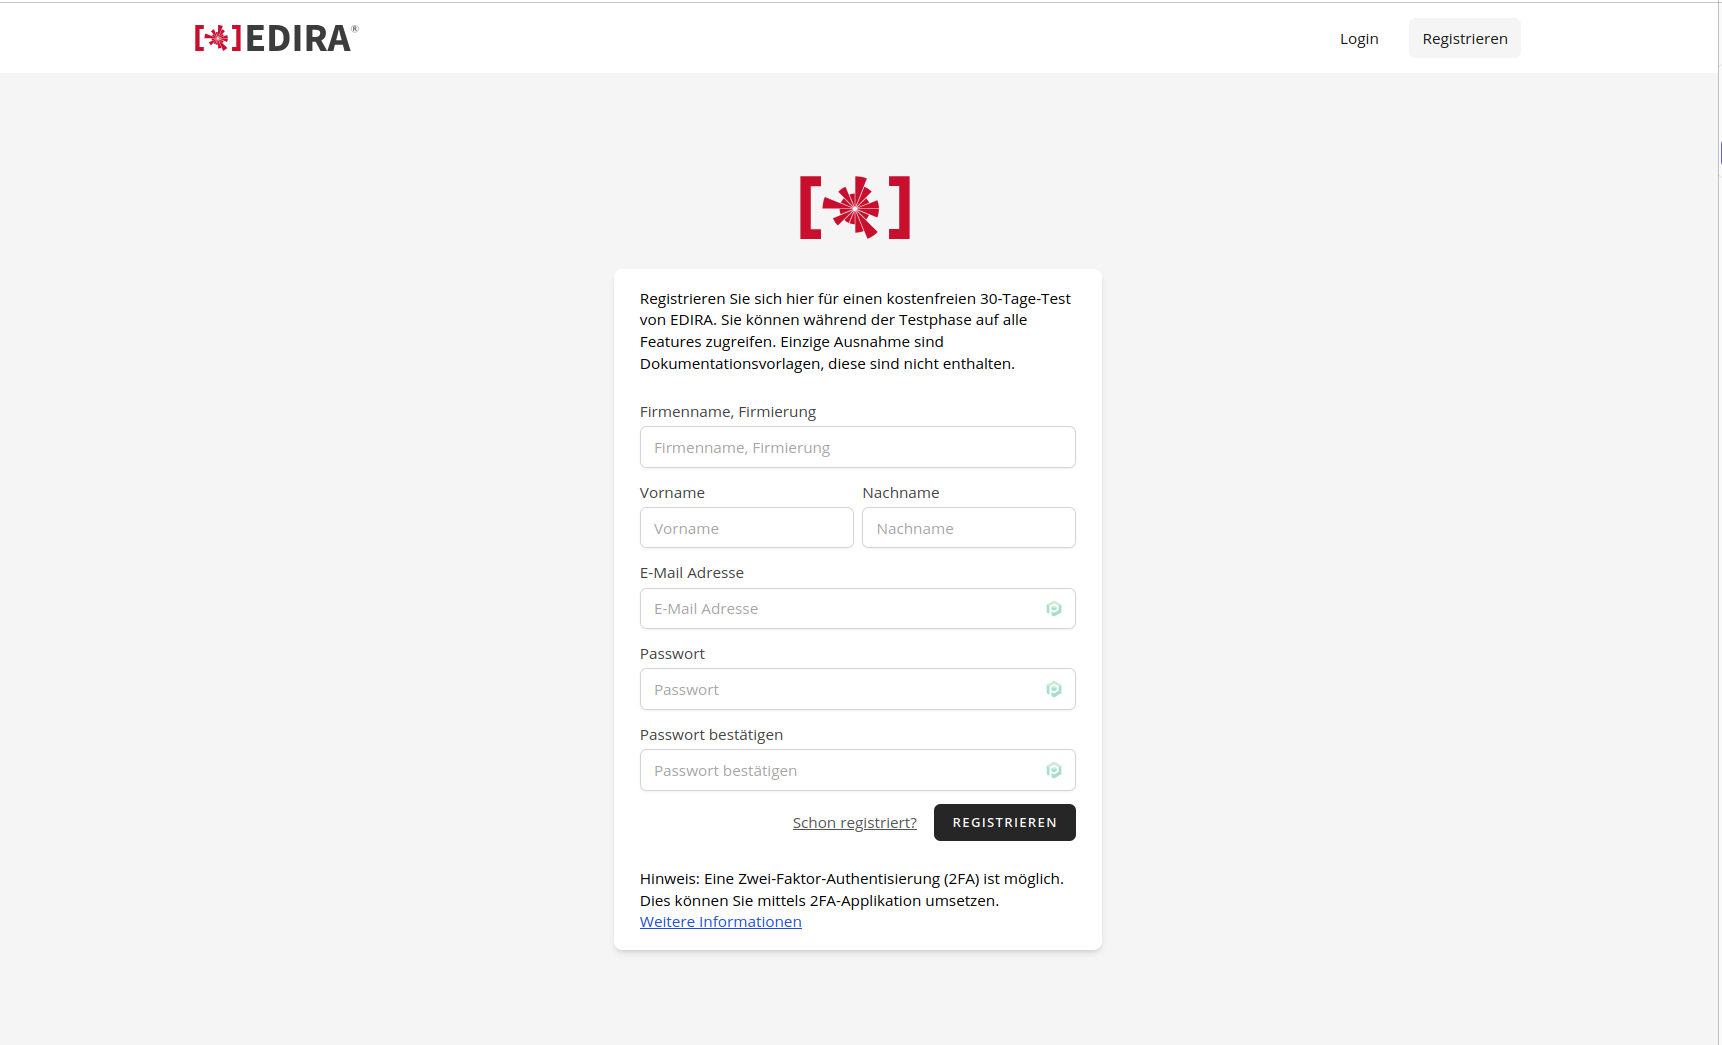The image size is (1722, 1045).
Task: Select Registrieren in the top navigation
Action: (1465, 39)
